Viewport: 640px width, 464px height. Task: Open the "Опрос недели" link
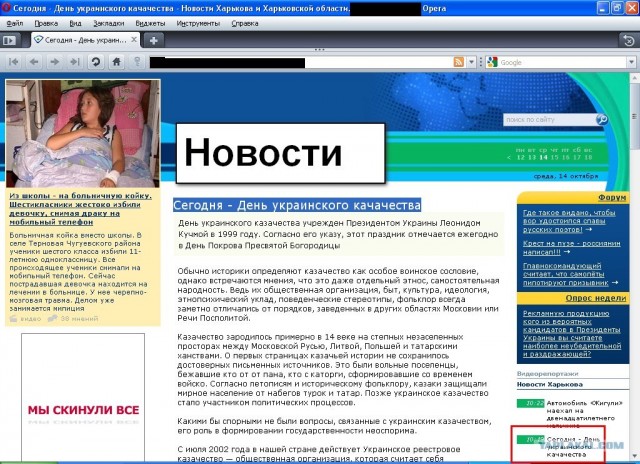point(596,298)
